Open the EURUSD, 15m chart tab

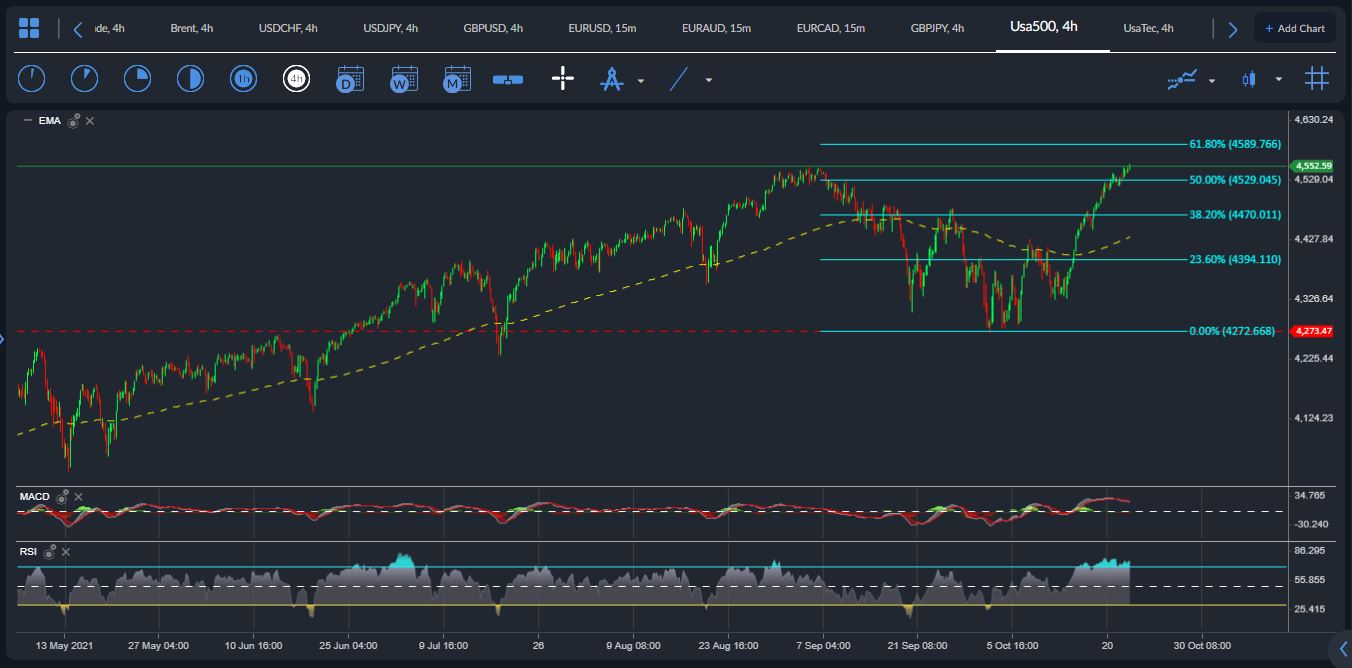603,28
